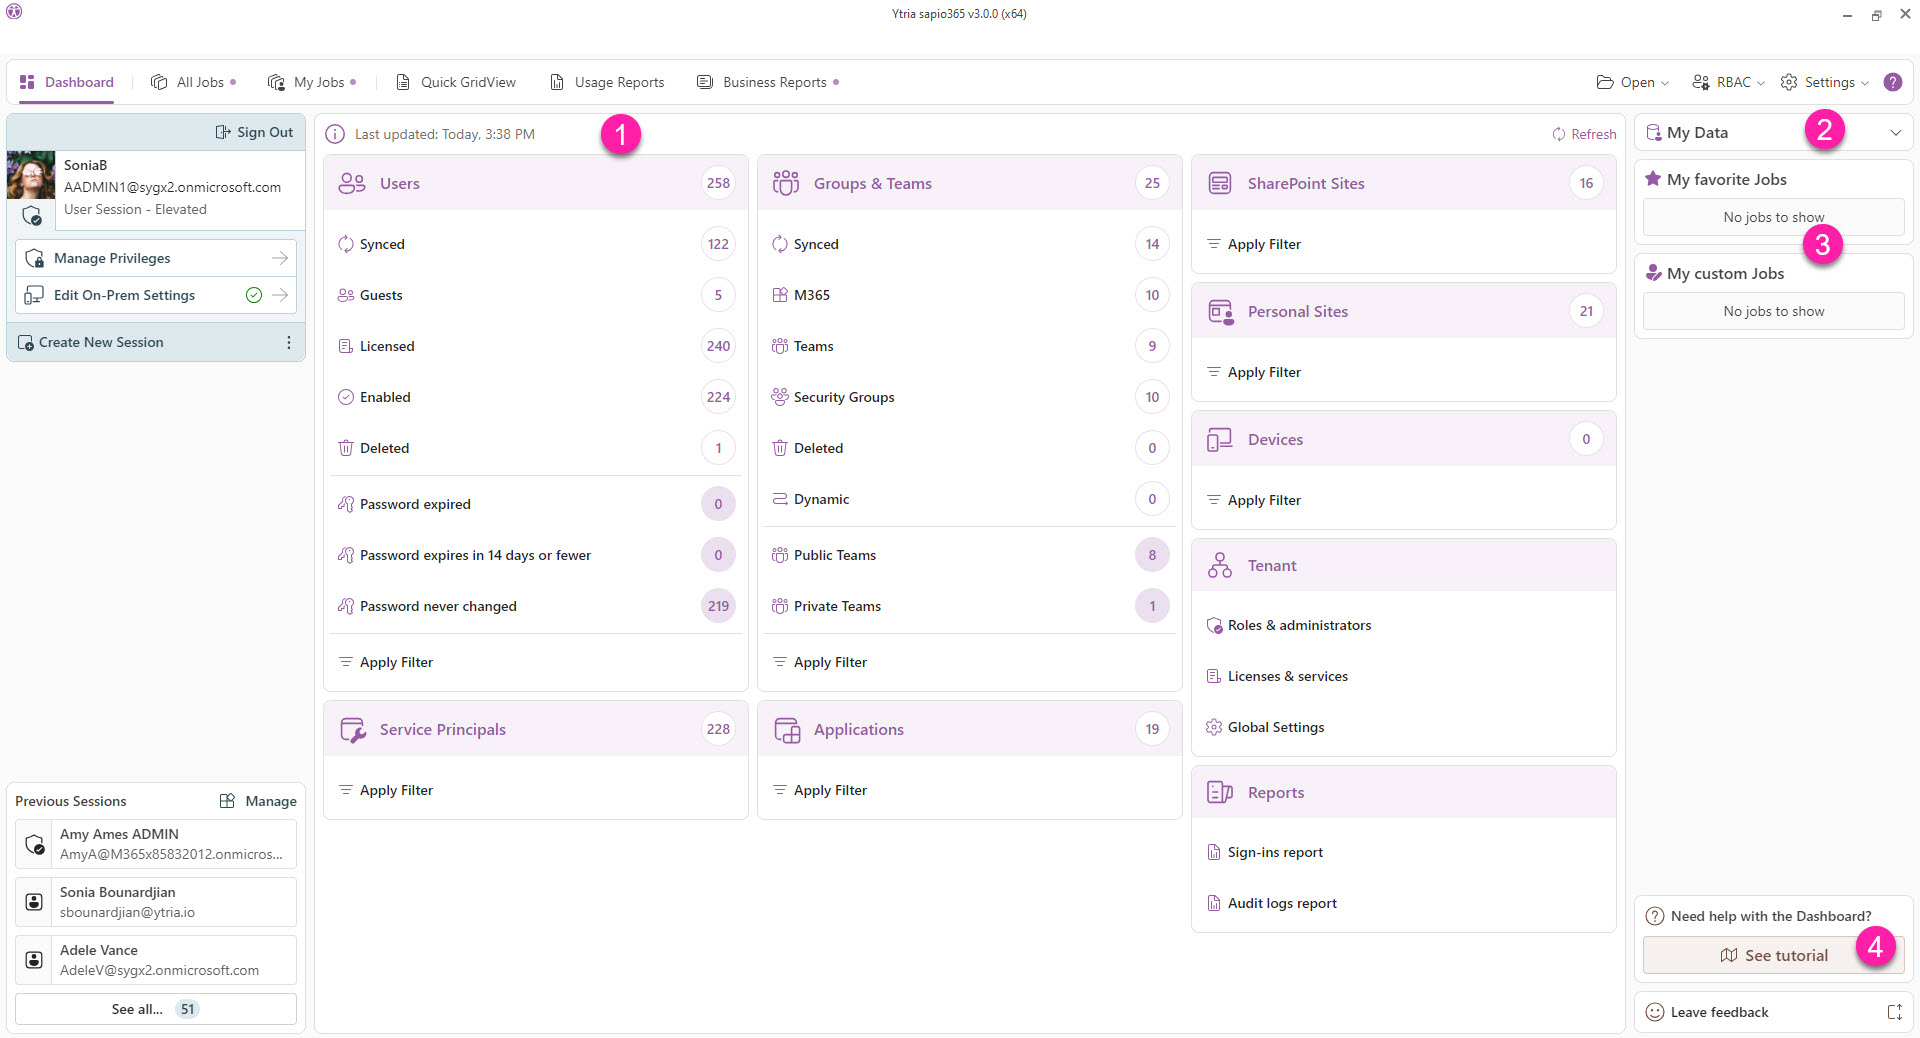Click the My favorite Jobs star icon

click(x=1653, y=179)
